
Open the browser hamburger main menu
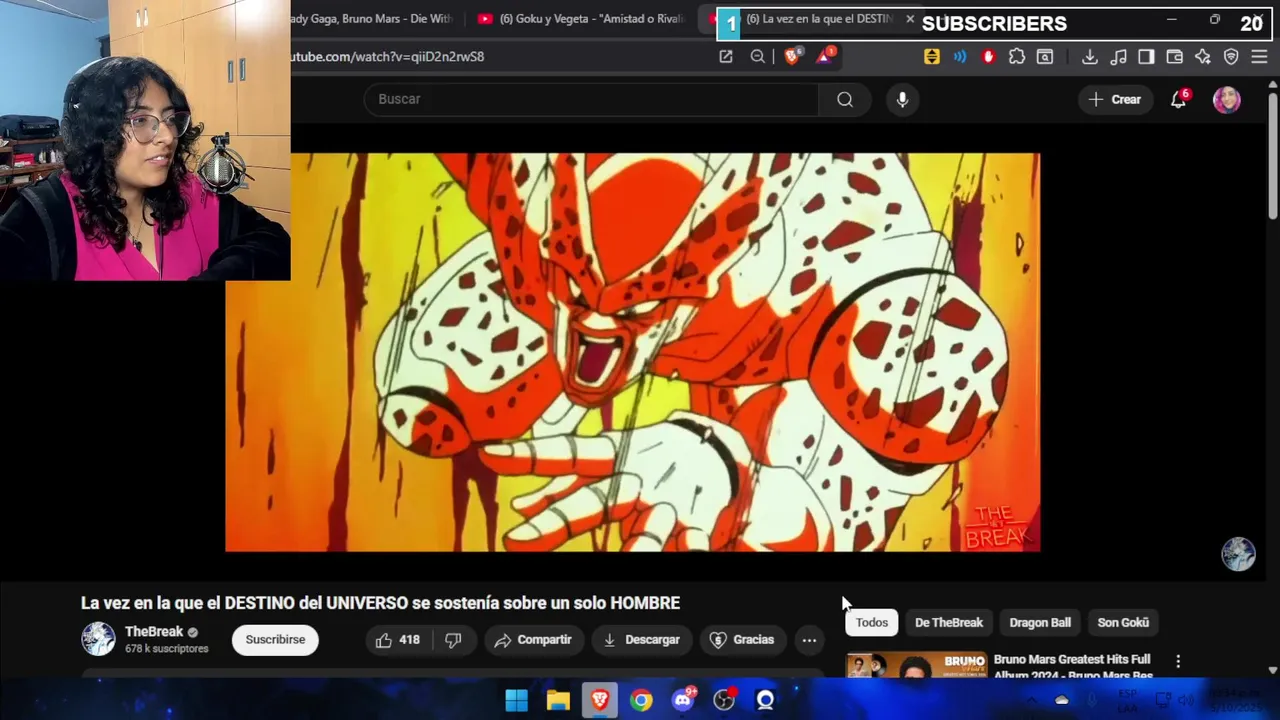tap(1259, 57)
